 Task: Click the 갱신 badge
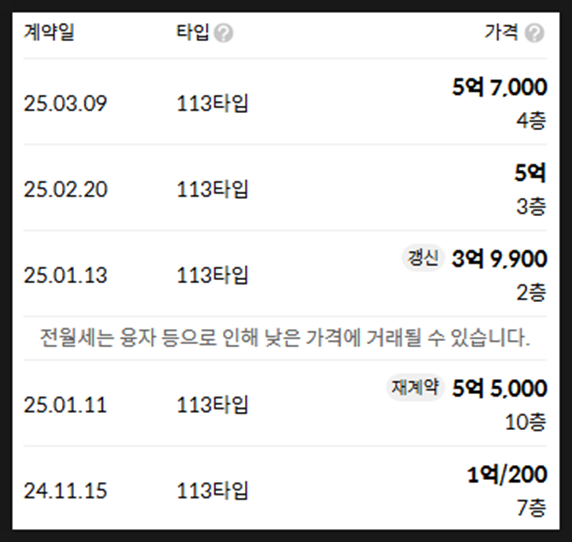point(423,258)
